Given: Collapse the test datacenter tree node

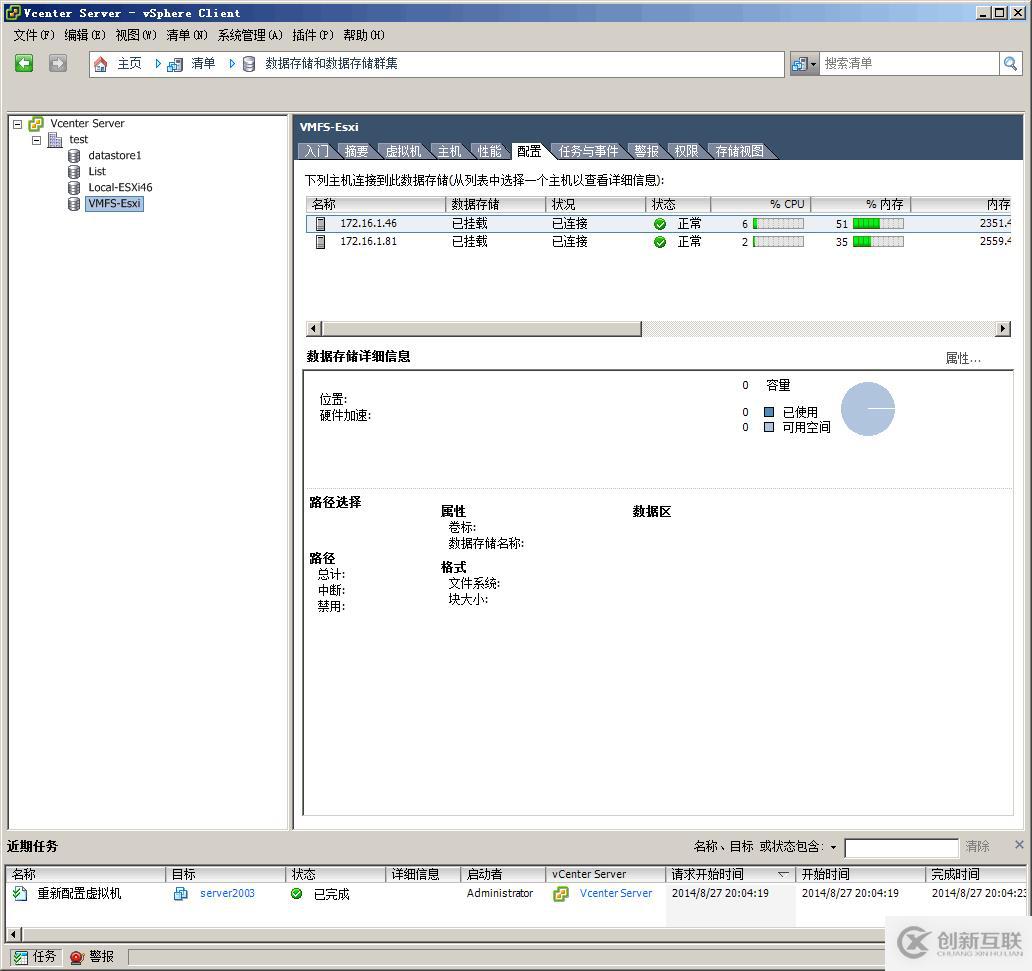Looking at the screenshot, I should point(36,139).
